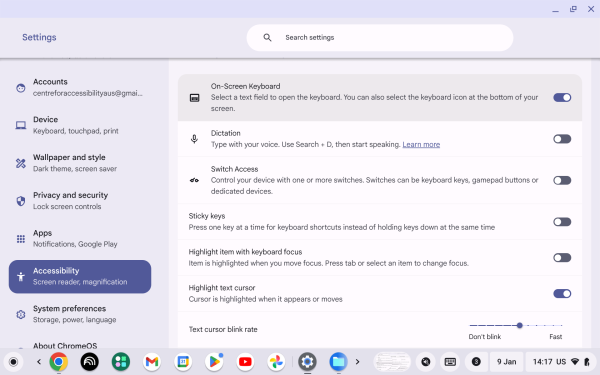The height and width of the screenshot is (375, 600).
Task: Launch Google Calendar from the shelf
Action: pyautogui.click(x=183, y=362)
